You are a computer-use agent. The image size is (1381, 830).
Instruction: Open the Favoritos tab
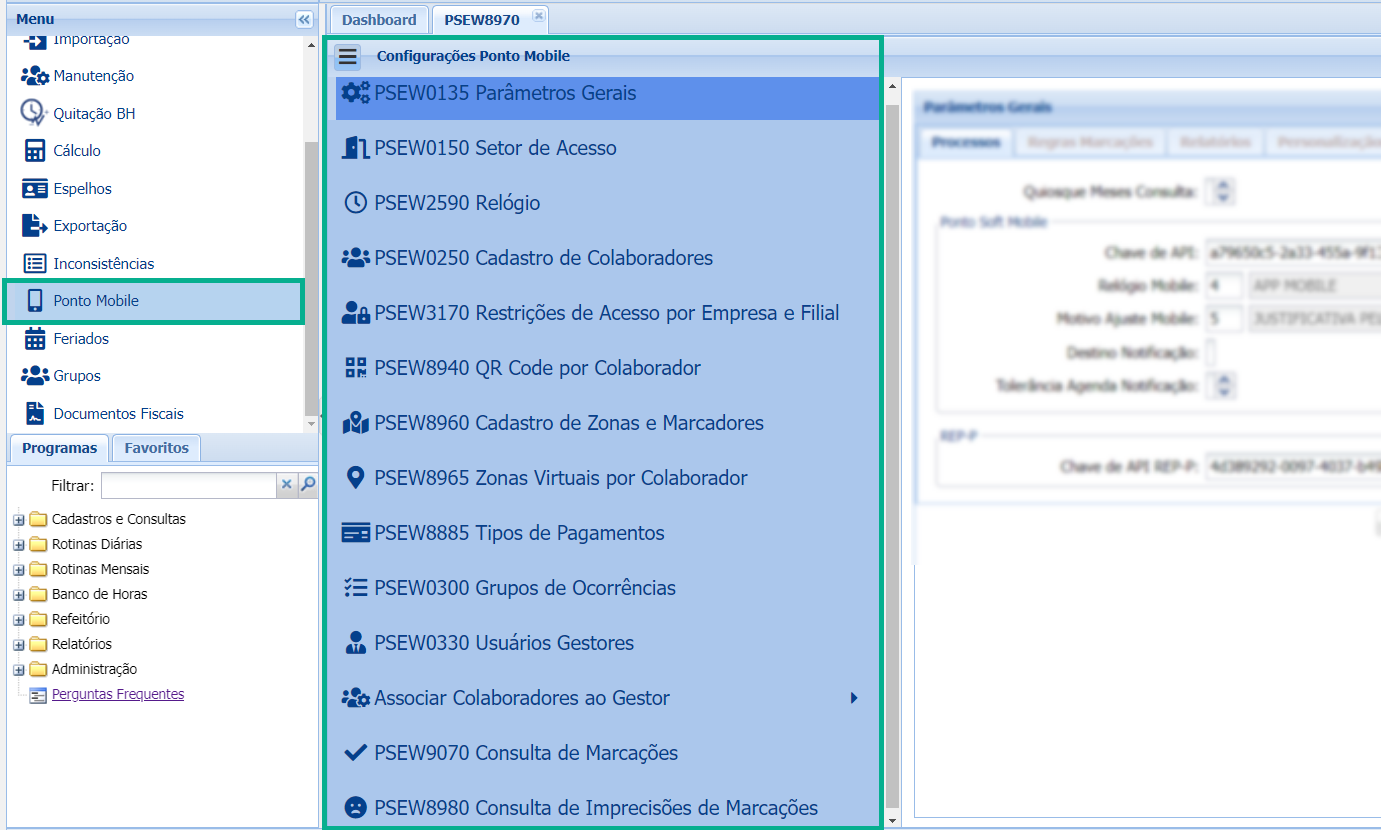point(156,447)
